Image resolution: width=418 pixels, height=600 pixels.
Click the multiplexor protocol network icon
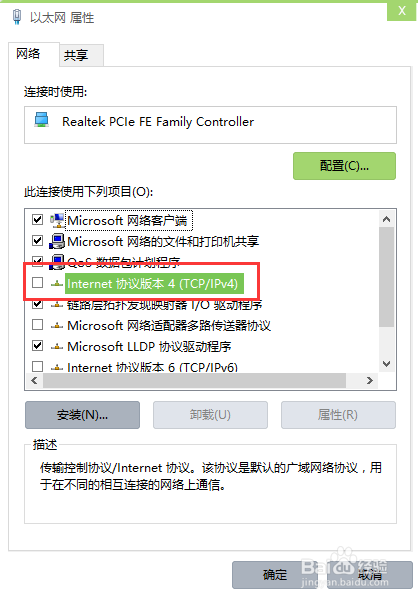[x=57, y=326]
